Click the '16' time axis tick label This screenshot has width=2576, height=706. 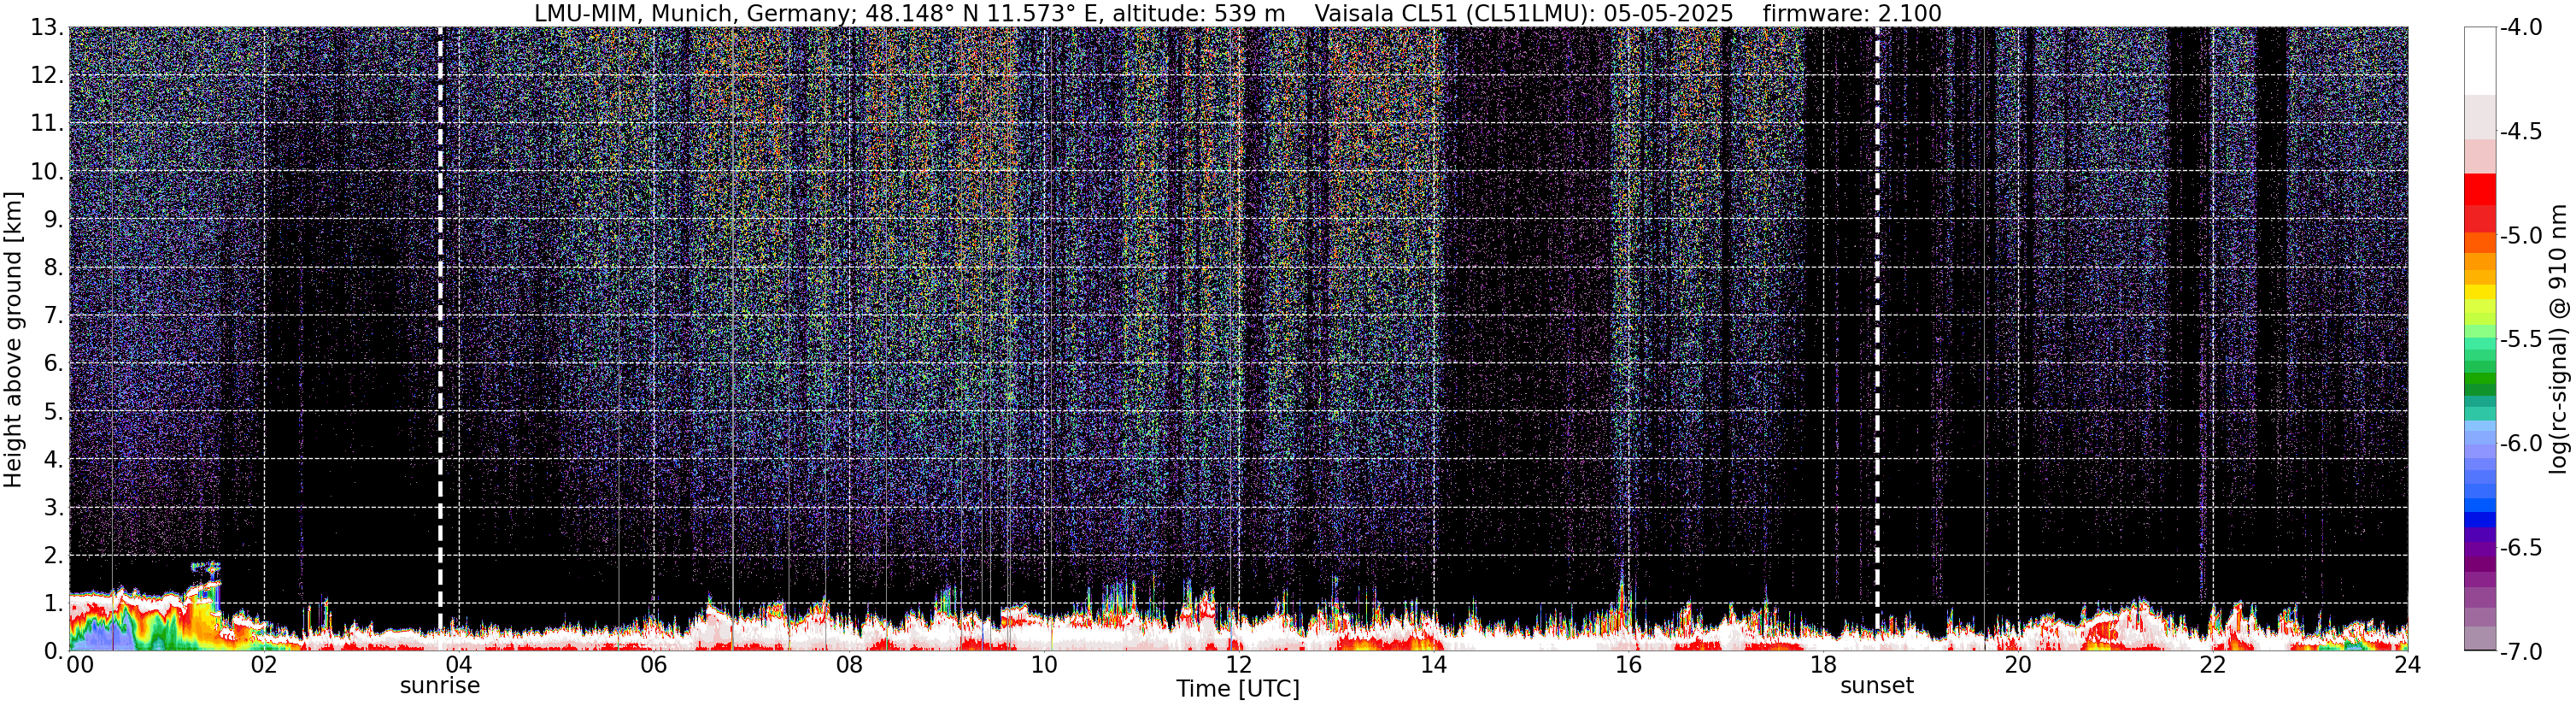pos(1628,665)
